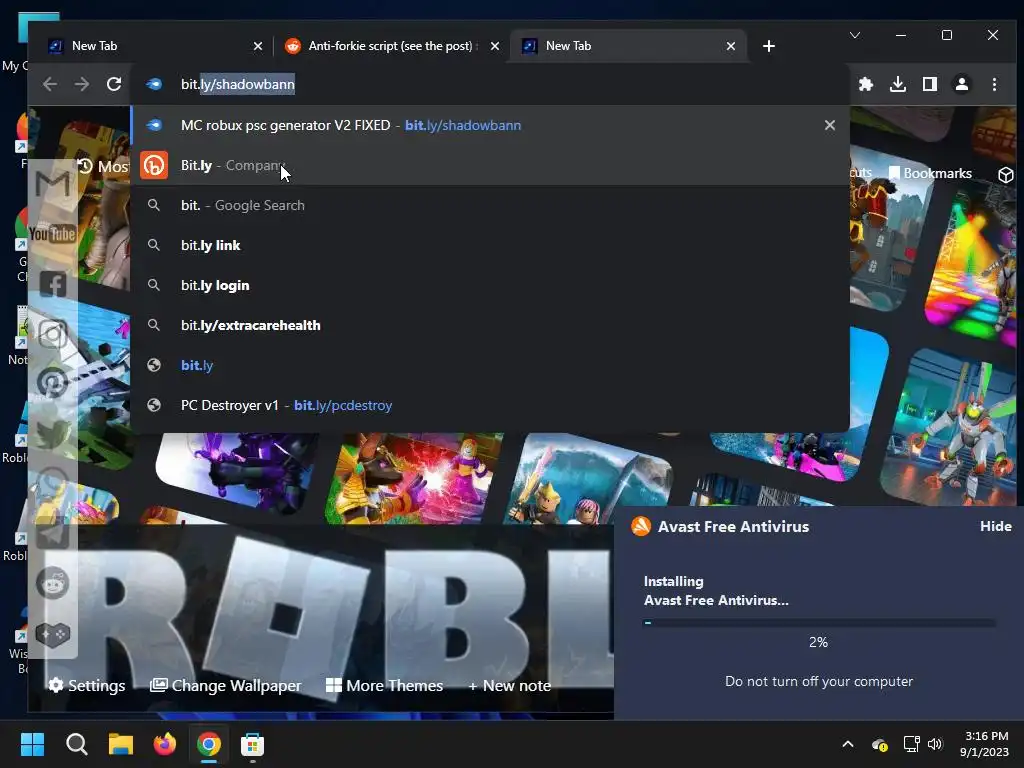Image resolution: width=1024 pixels, height=768 pixels.
Task: Open Pinterest from the sidebar
Action: 53,383
